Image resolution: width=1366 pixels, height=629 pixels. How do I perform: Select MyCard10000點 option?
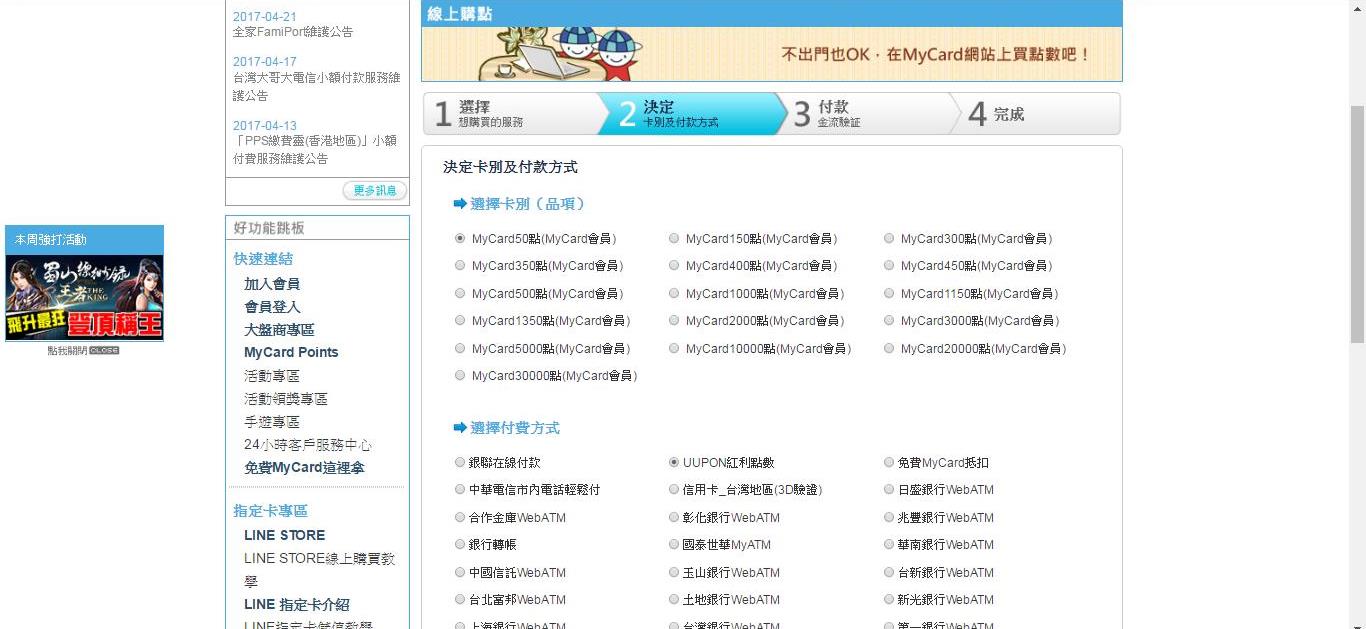[674, 349]
